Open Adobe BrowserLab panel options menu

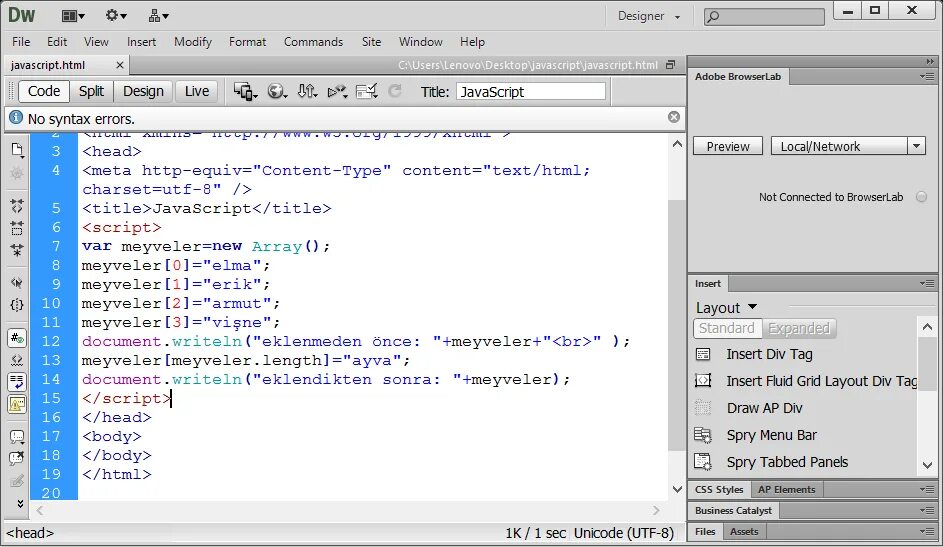pyautogui.click(x=927, y=77)
